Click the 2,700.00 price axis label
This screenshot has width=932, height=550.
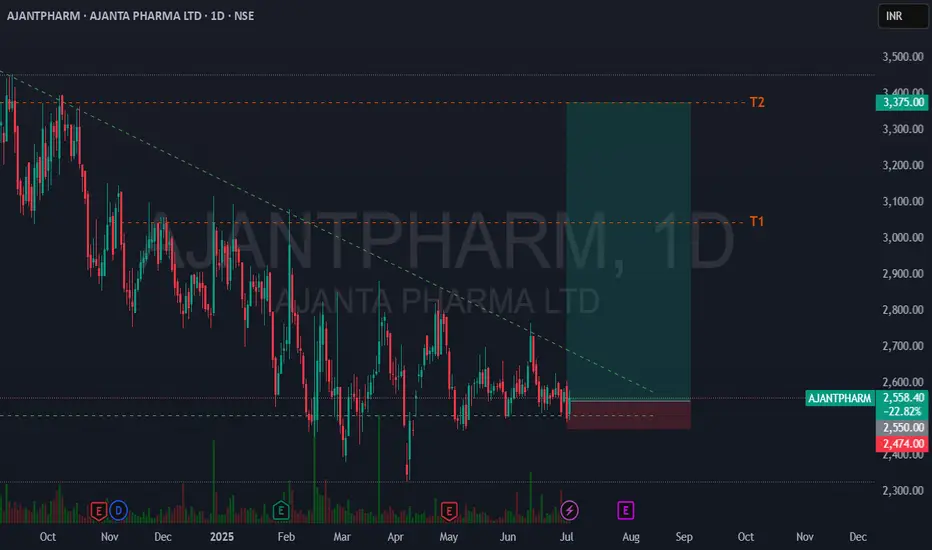[x=903, y=346]
